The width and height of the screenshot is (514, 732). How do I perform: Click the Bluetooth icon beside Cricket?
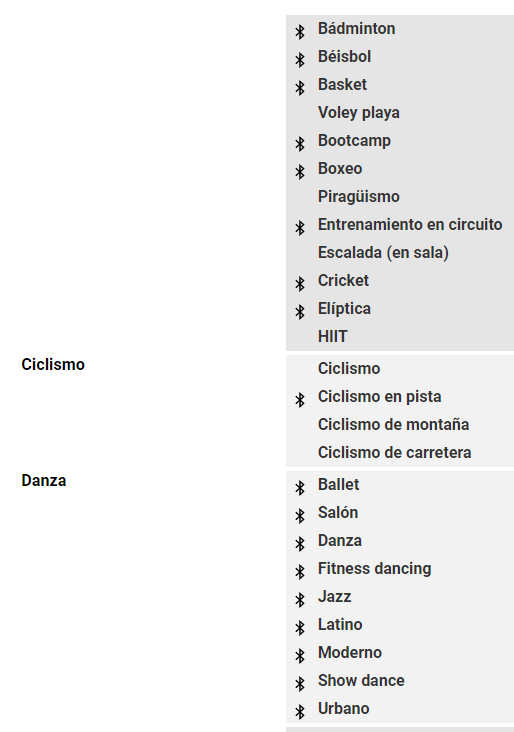pos(300,284)
